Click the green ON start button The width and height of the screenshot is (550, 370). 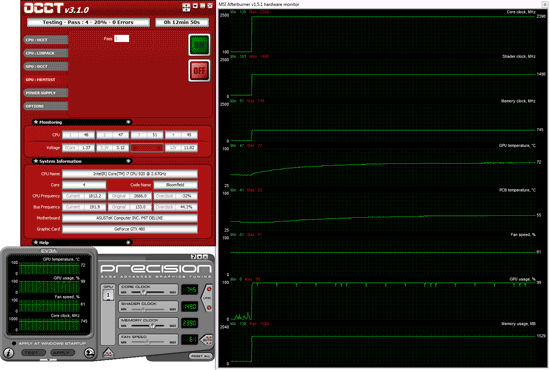[199, 45]
